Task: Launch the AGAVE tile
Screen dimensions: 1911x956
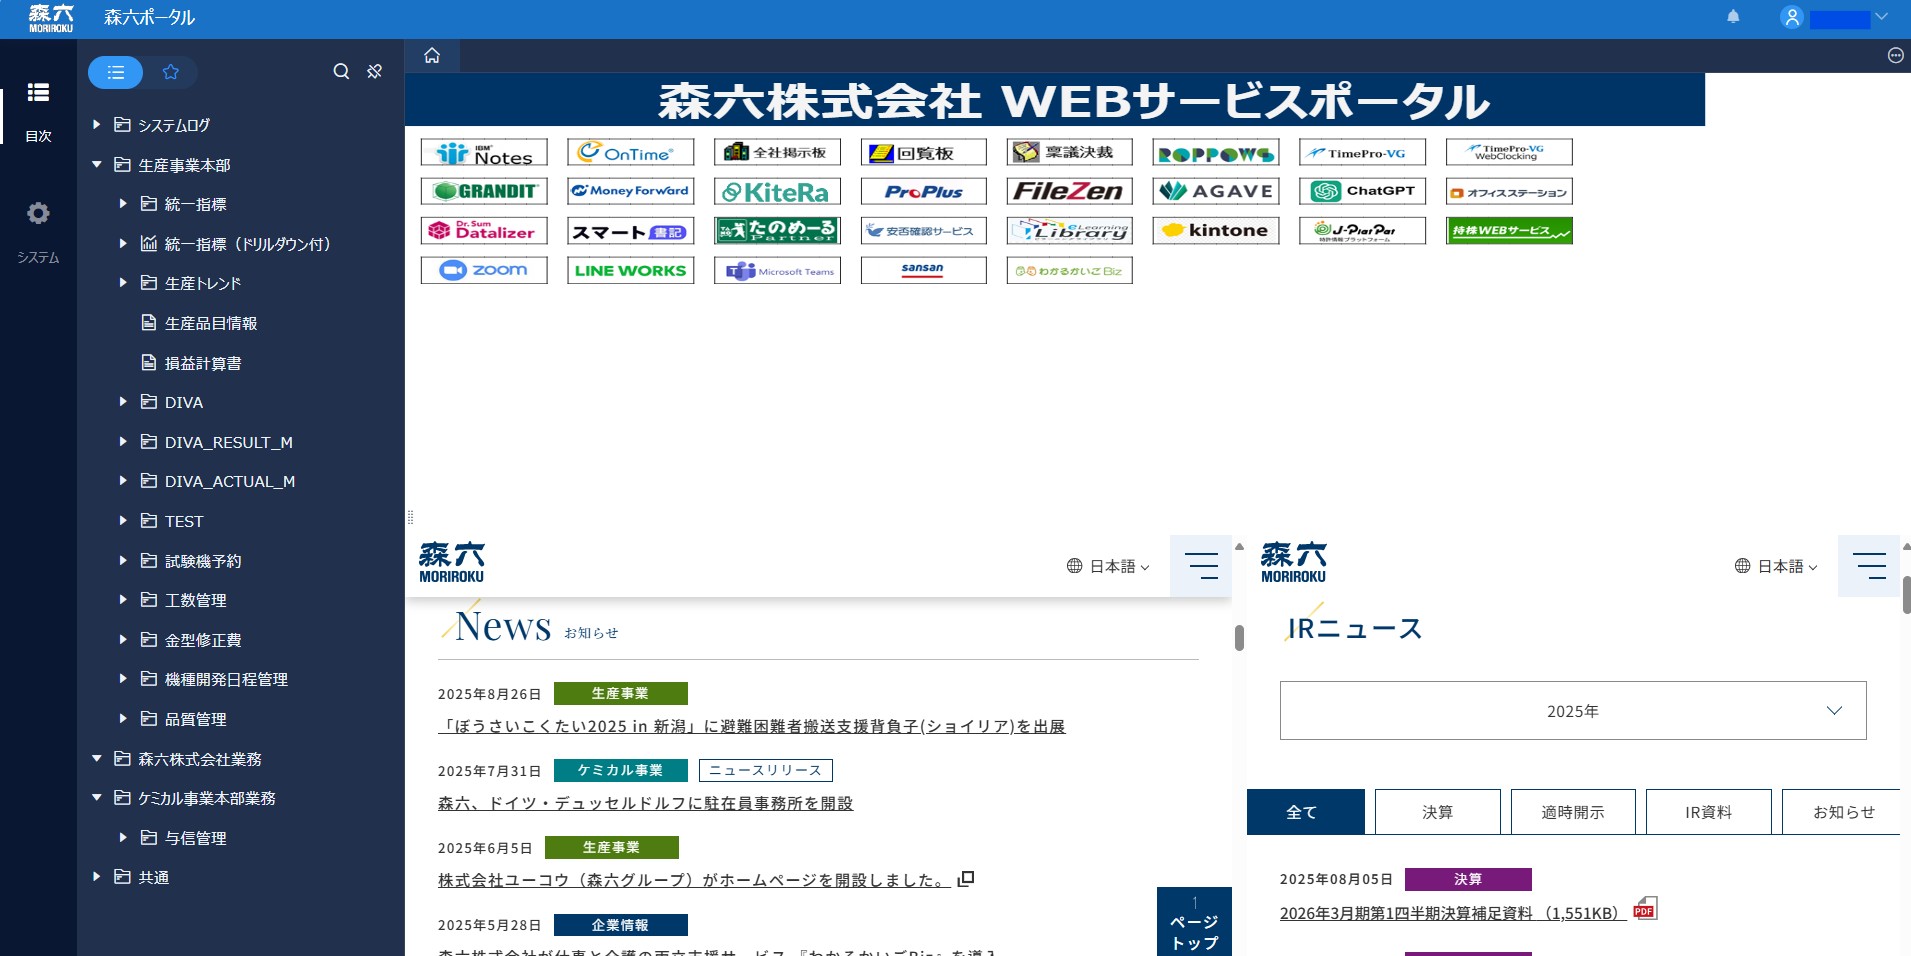Action: (x=1216, y=191)
